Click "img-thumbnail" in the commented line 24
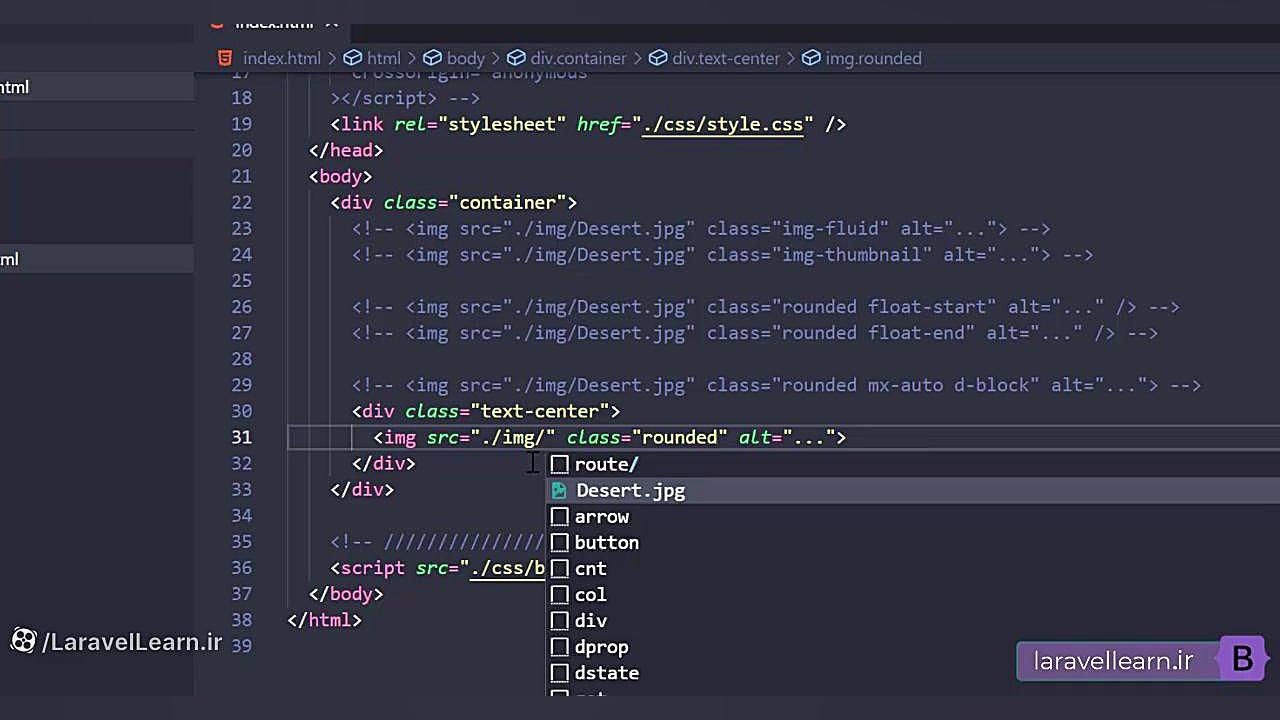Viewport: 1280px width, 720px height. [x=852, y=255]
